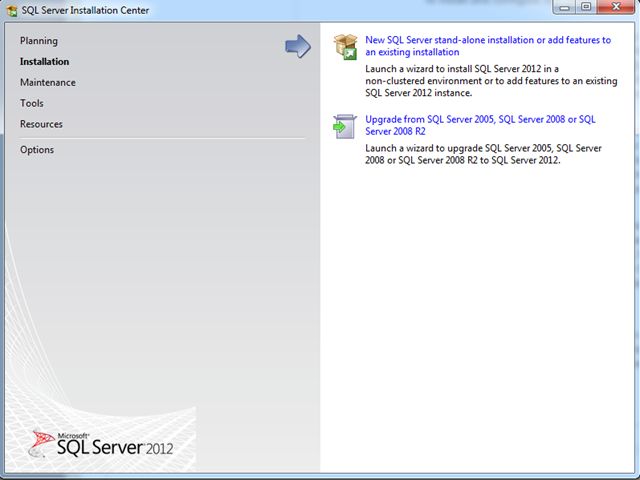Image resolution: width=640 pixels, height=480 pixels.
Task: Go to the Tools section
Action: click(32, 103)
